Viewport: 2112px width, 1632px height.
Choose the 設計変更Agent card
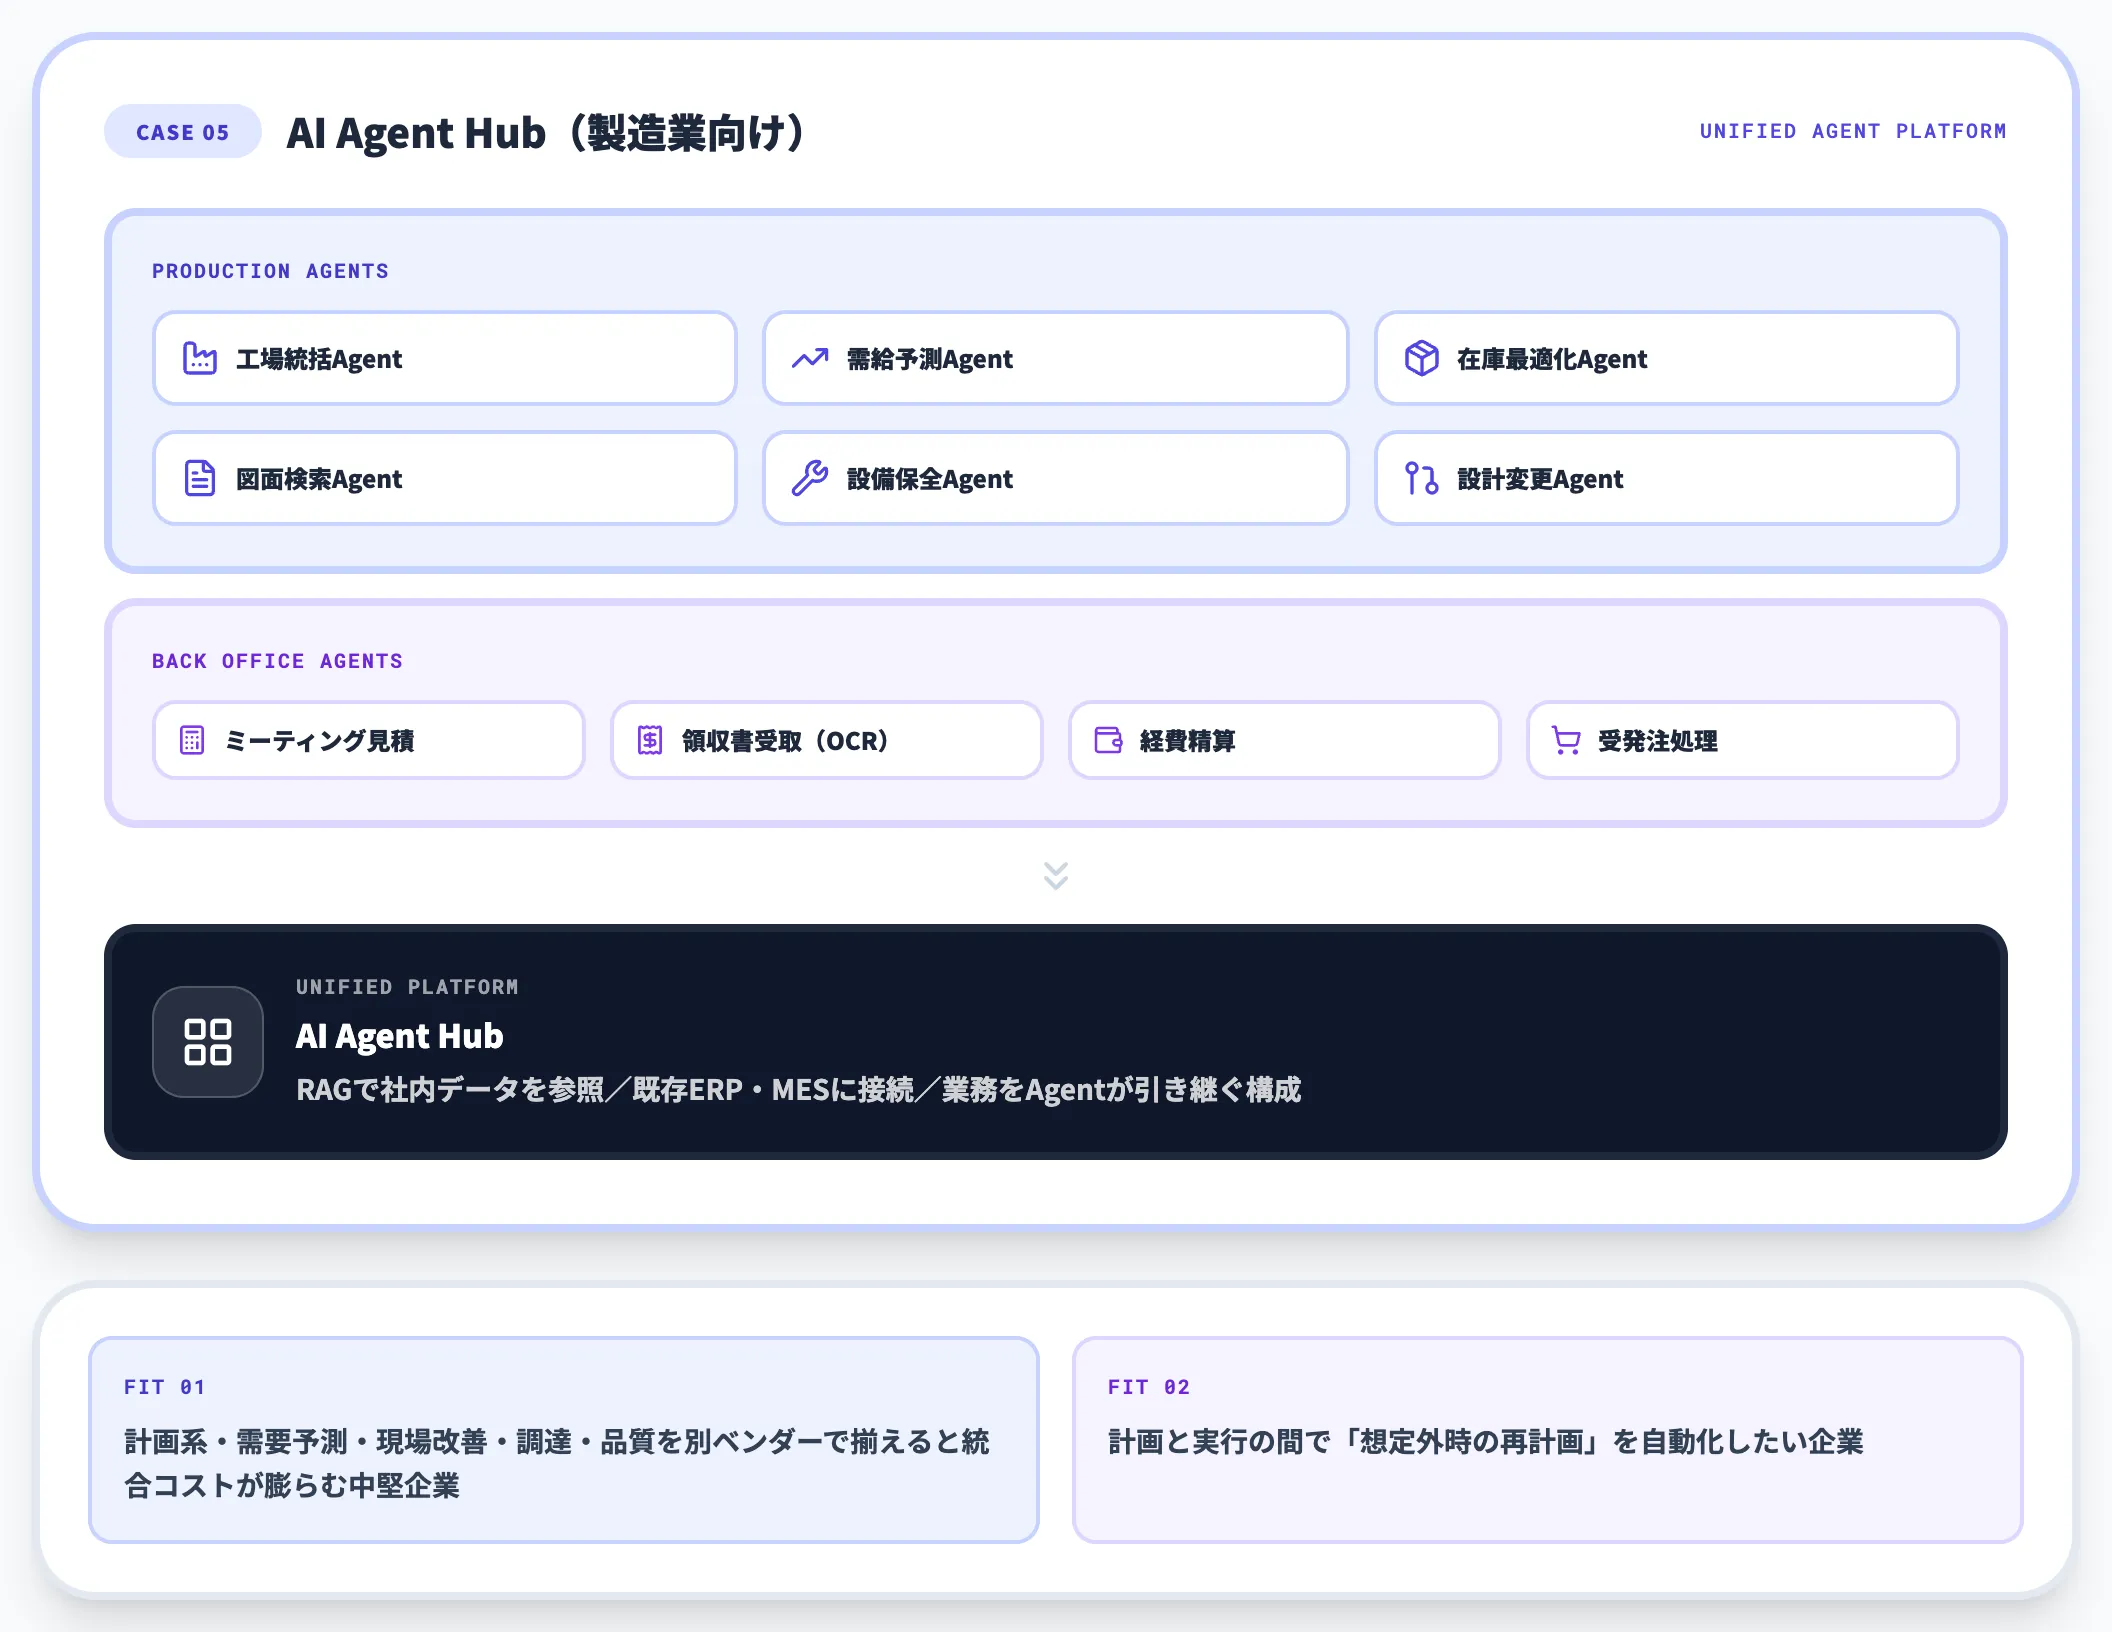point(1666,478)
